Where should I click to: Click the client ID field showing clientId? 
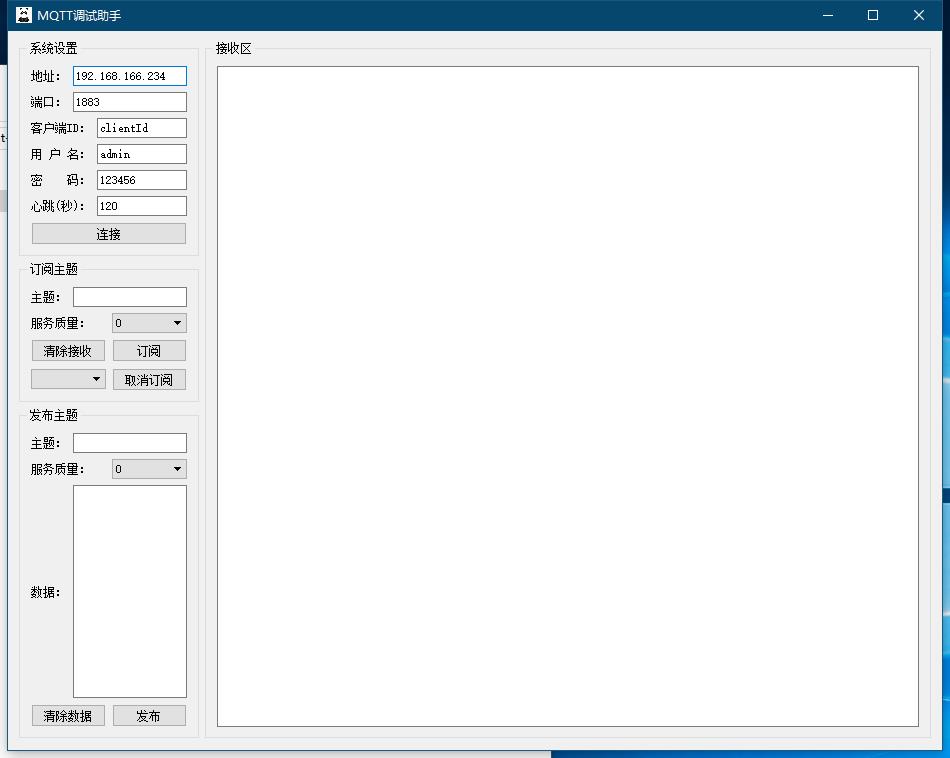coord(142,128)
